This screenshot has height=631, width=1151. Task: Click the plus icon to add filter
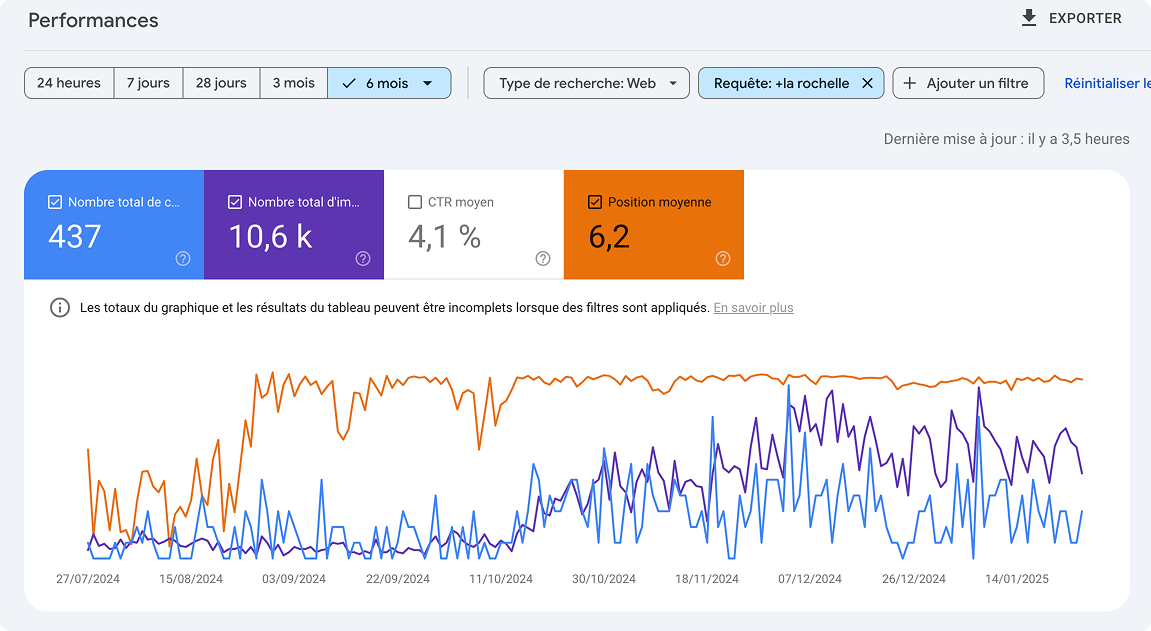[910, 83]
